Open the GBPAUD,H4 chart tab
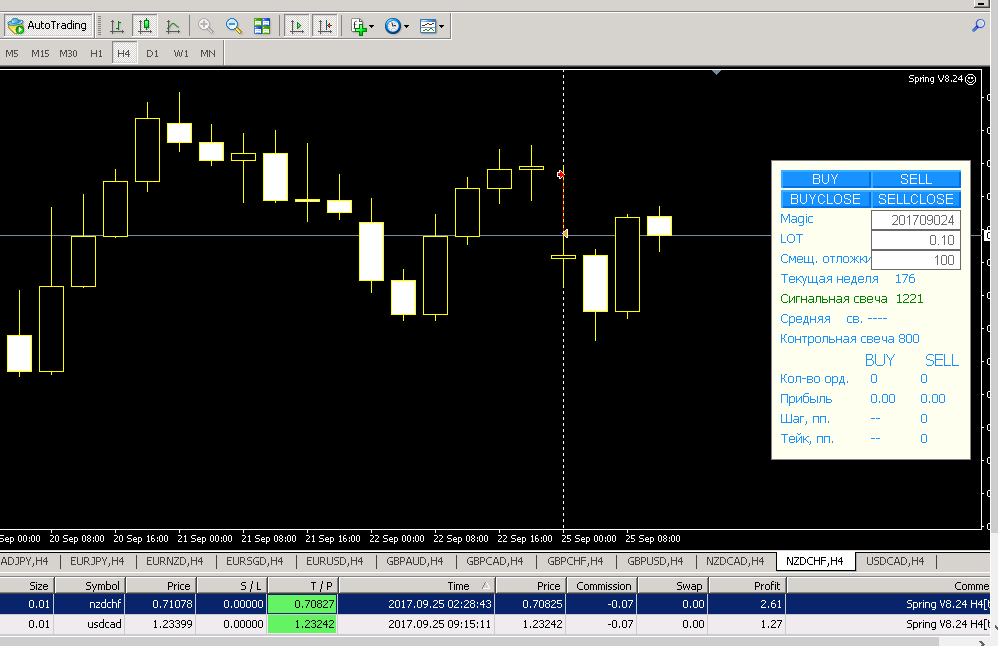Viewport: 998px width, 646px height. click(x=414, y=561)
